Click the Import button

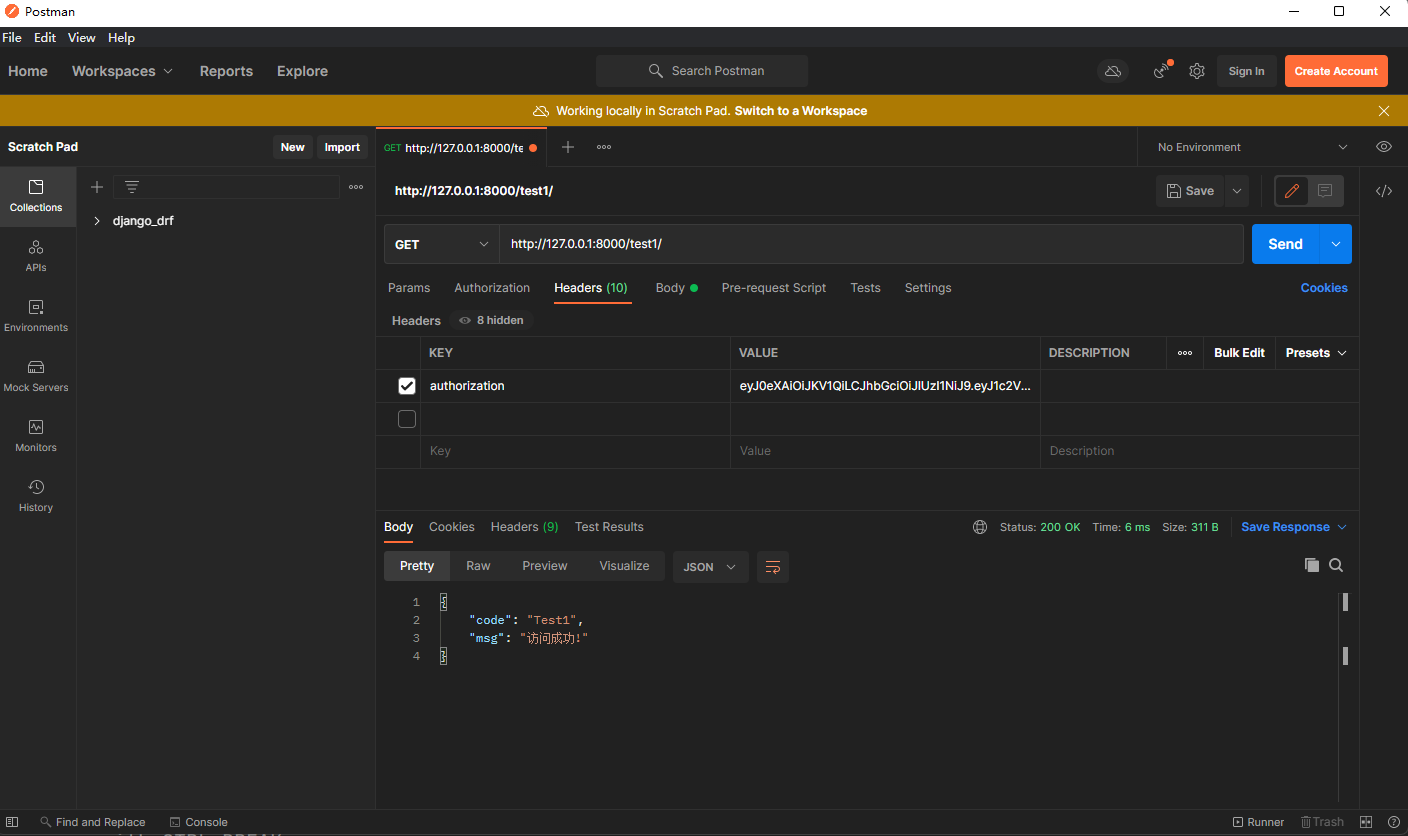[x=342, y=147]
